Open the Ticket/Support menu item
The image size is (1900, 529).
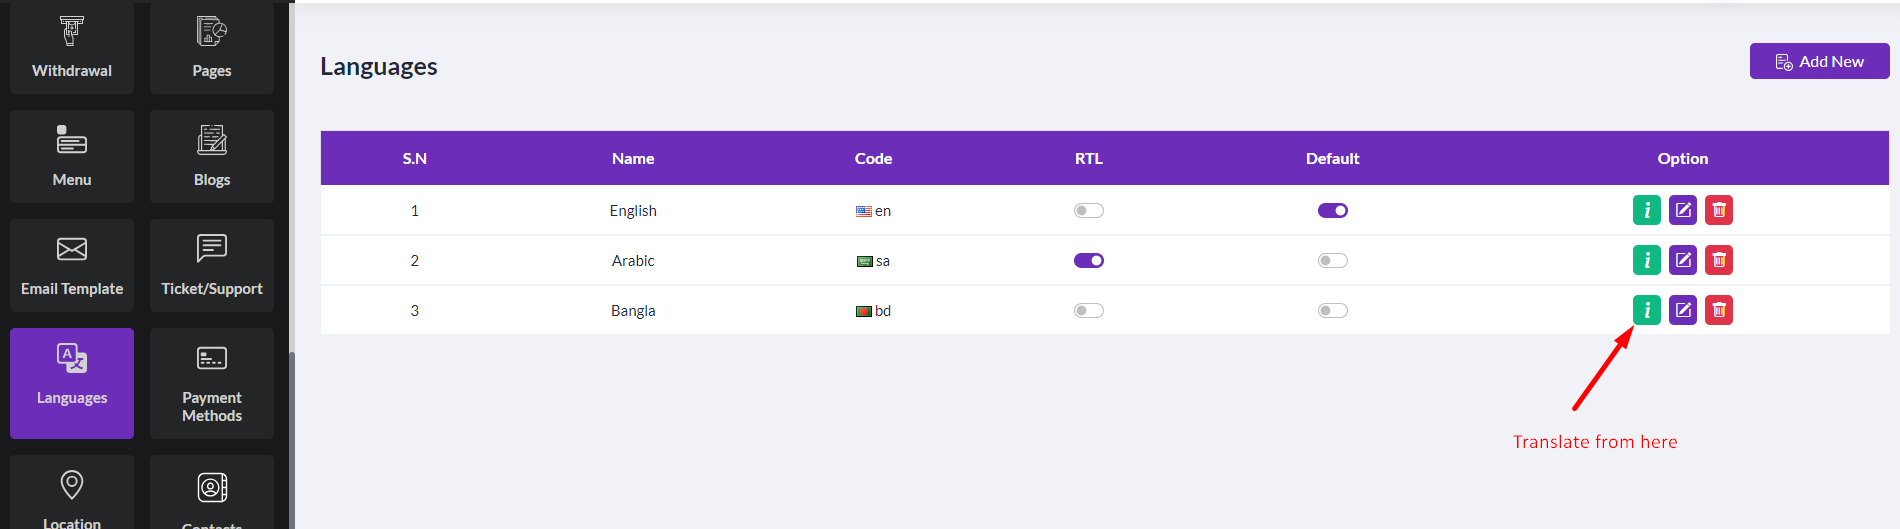[212, 265]
